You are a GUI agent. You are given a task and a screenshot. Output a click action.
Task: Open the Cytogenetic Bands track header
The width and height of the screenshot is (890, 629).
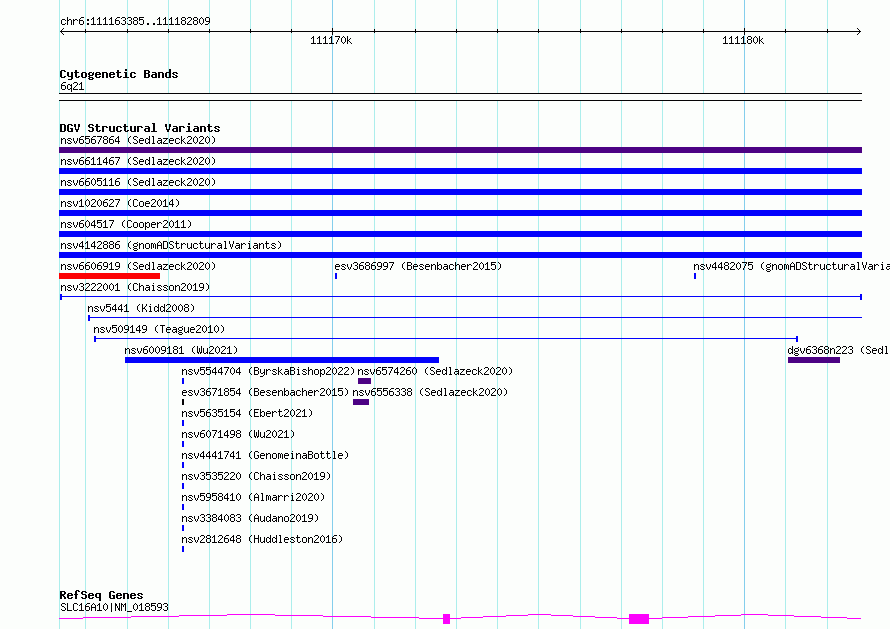tap(119, 74)
